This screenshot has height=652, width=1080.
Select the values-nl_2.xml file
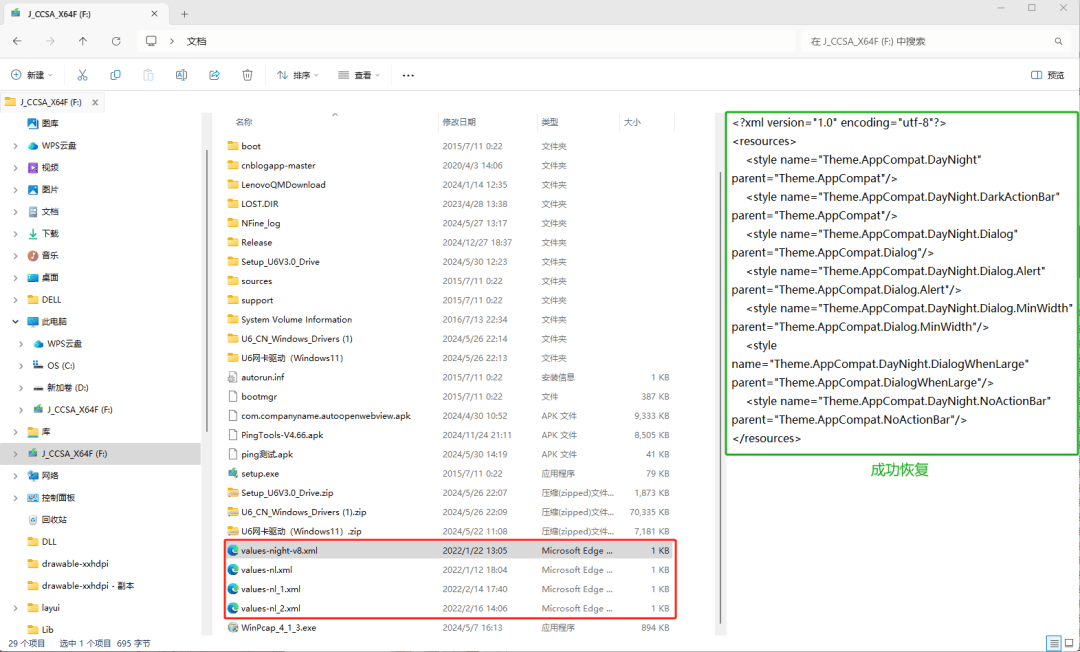(270, 608)
